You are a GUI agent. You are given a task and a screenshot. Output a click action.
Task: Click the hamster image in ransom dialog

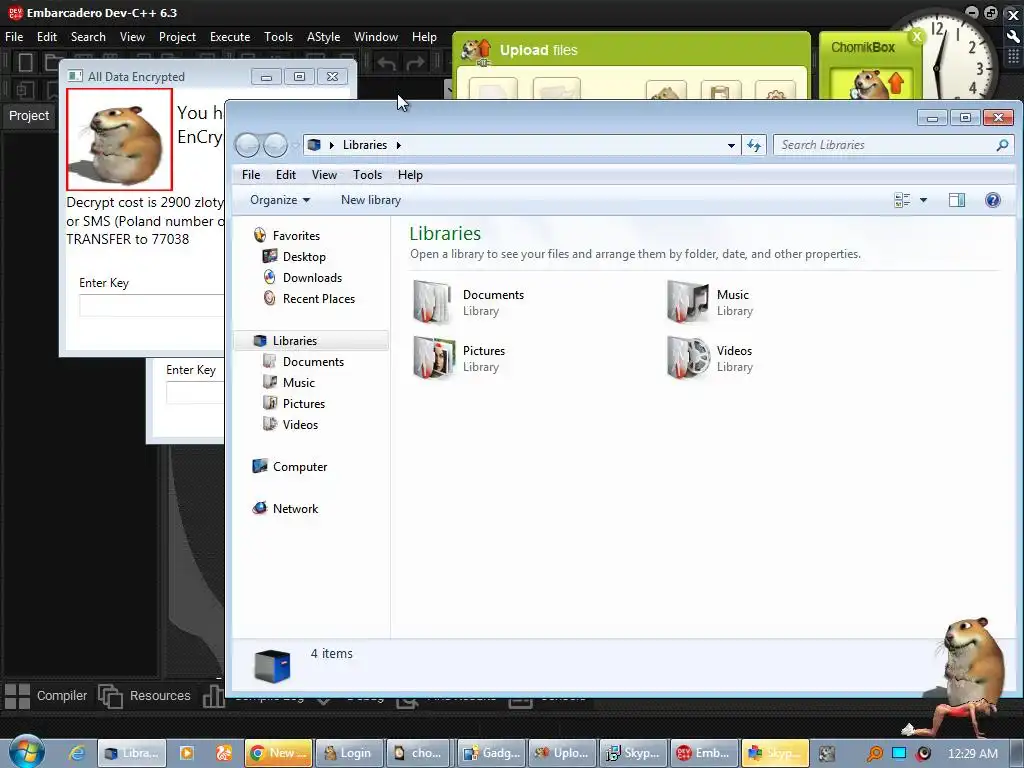pos(119,139)
